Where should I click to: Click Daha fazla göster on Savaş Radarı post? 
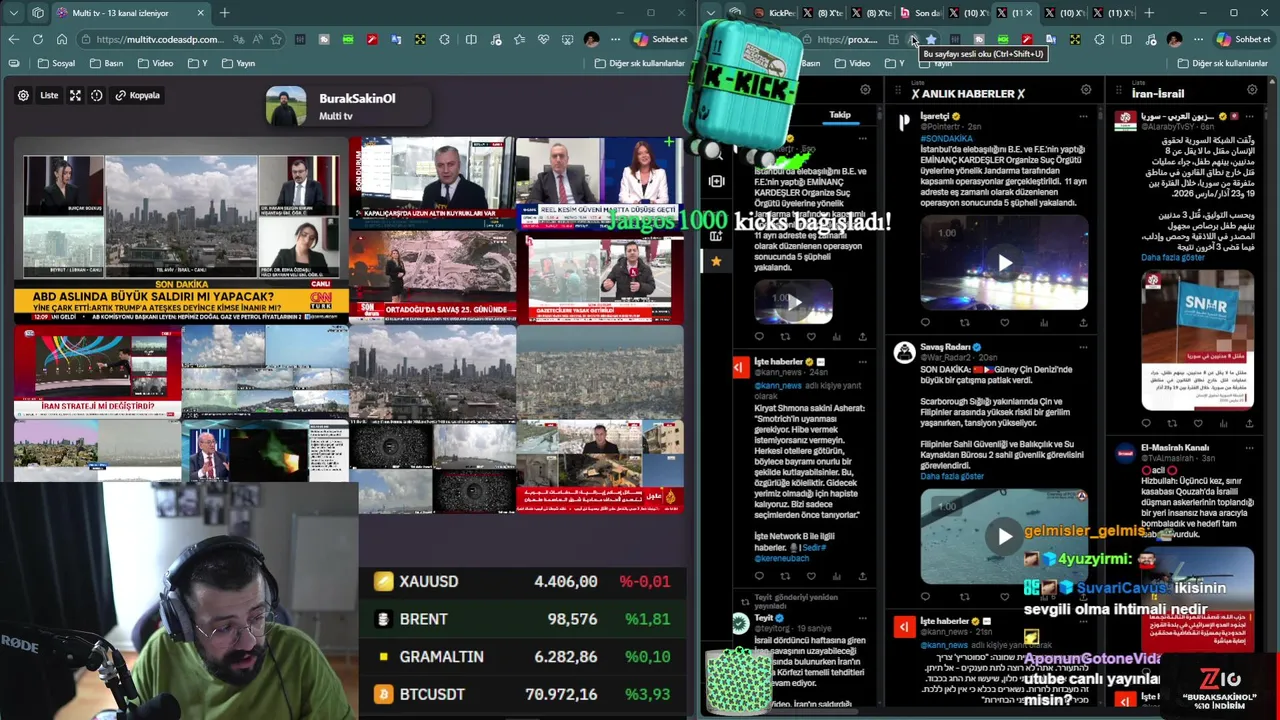coord(952,476)
